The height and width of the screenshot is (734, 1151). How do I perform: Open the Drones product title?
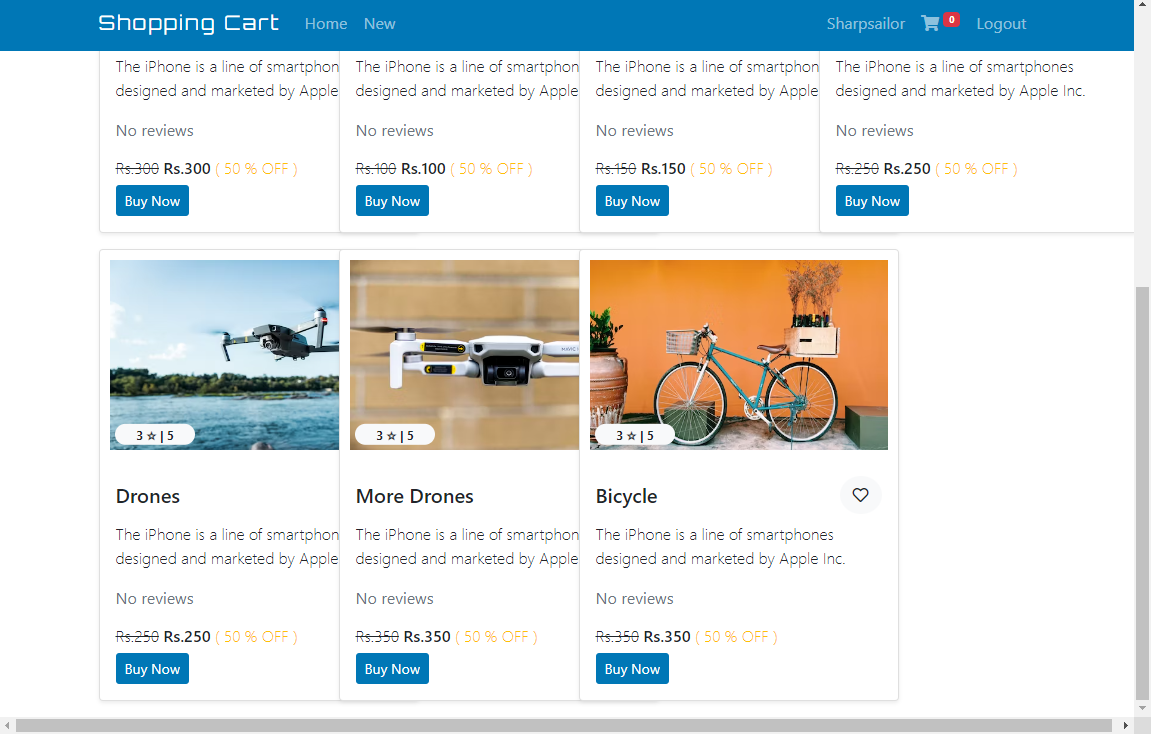pos(147,496)
